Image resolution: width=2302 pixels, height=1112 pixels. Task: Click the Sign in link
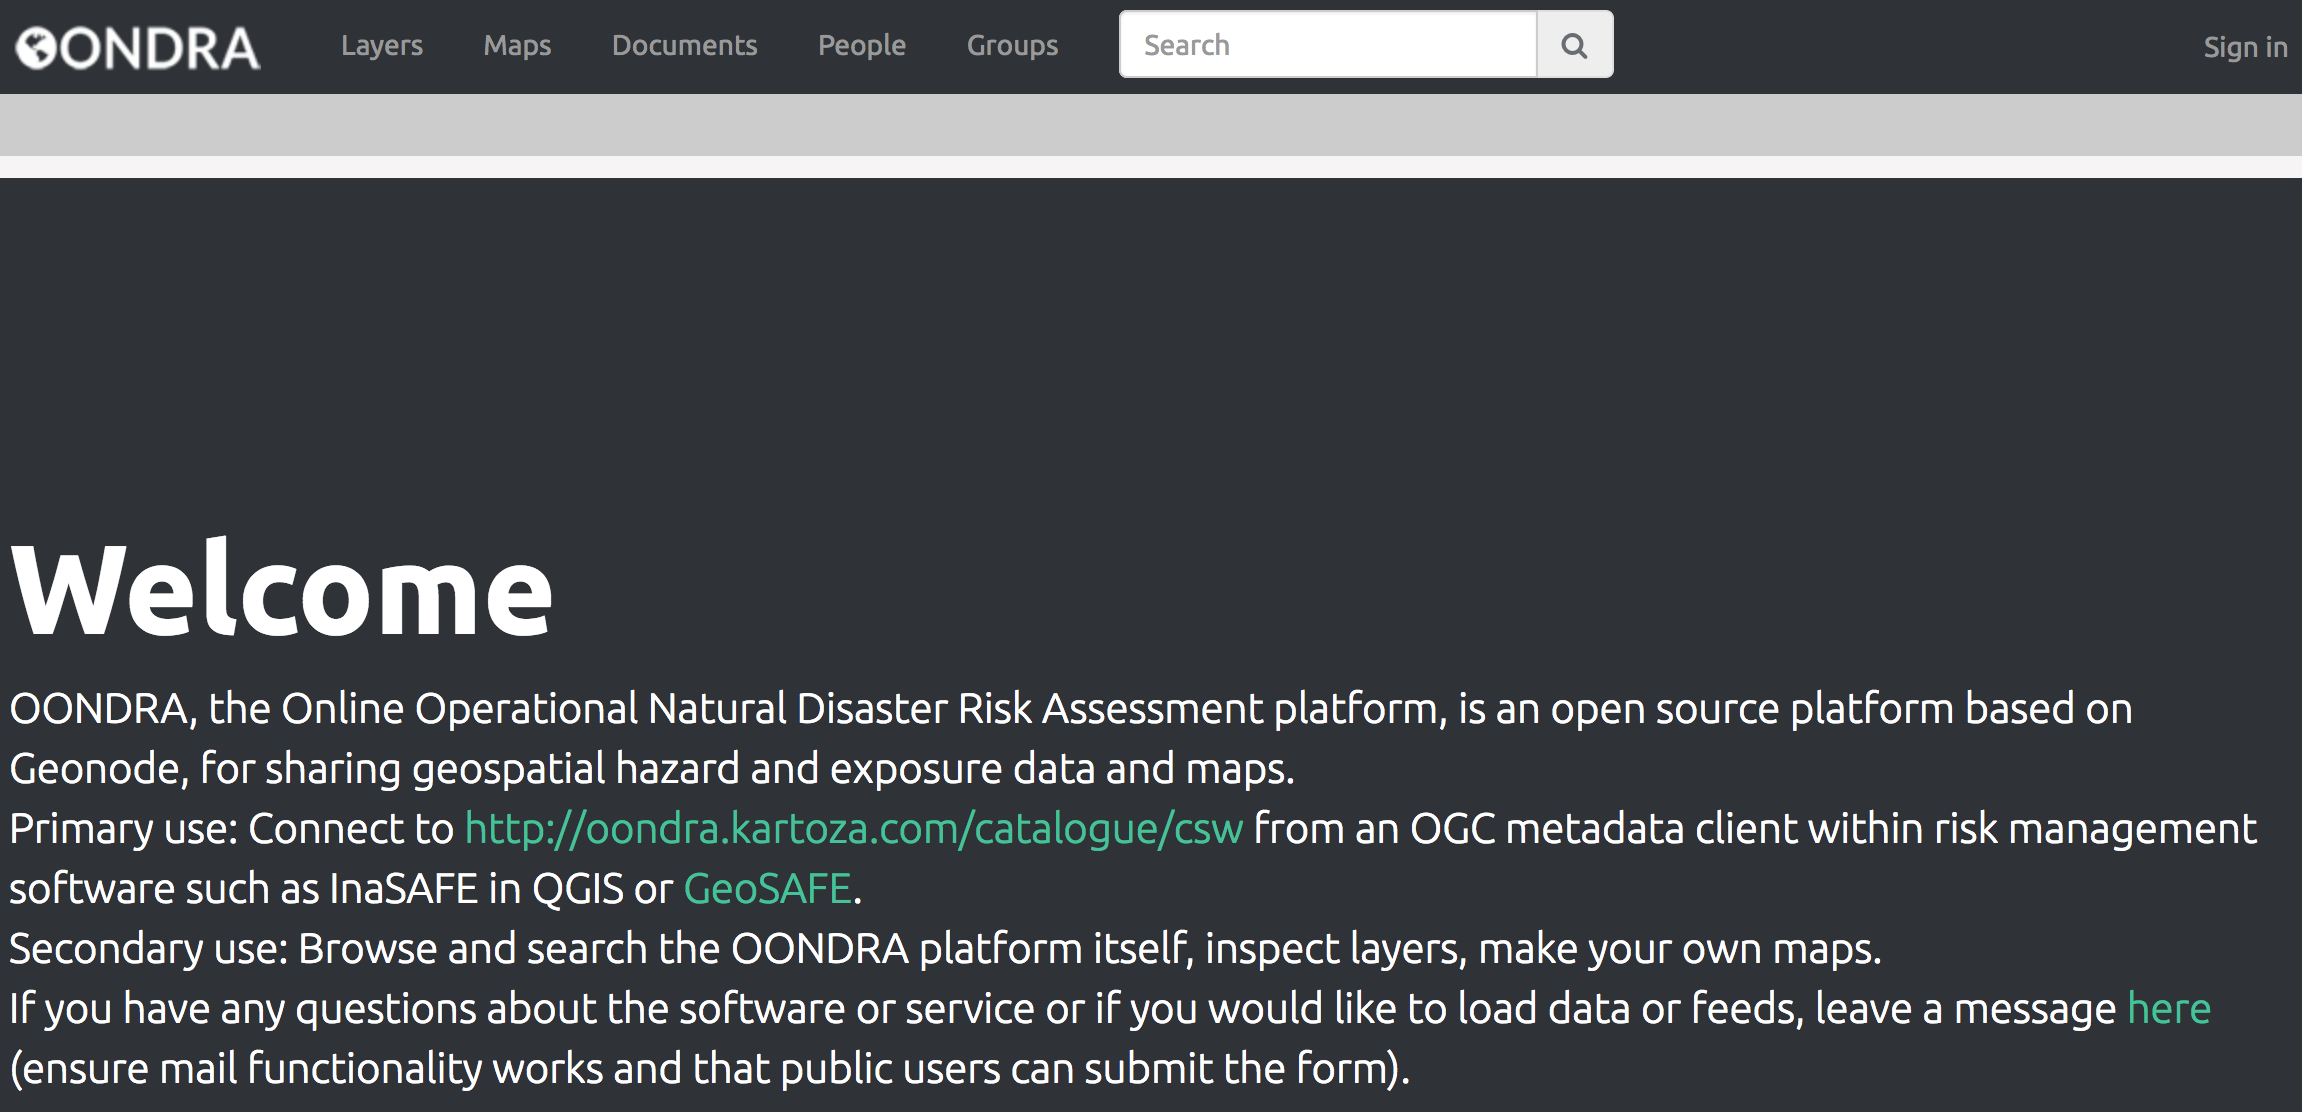click(2245, 47)
